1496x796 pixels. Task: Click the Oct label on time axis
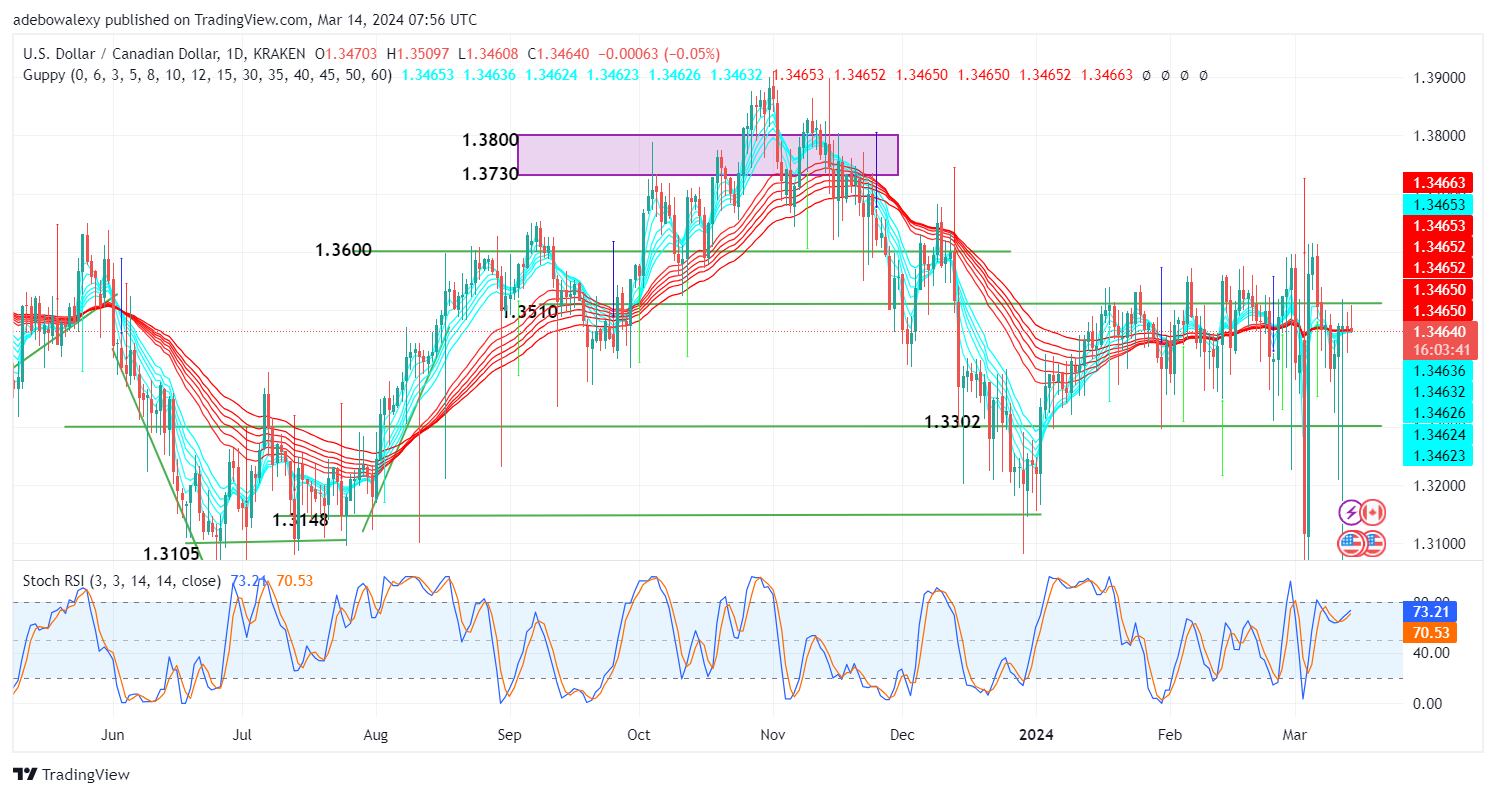[639, 734]
